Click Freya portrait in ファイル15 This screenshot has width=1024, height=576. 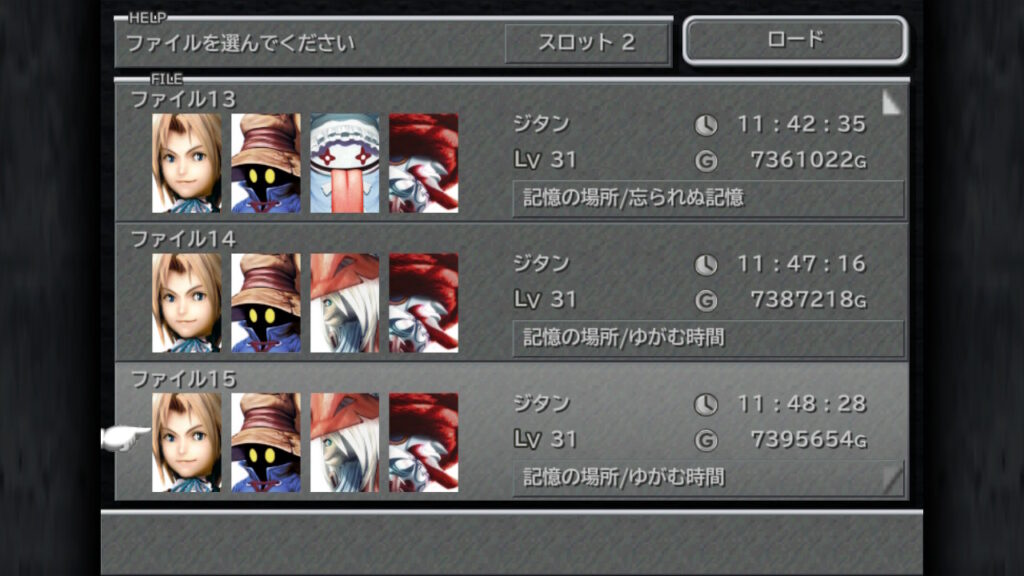[x=345, y=443]
